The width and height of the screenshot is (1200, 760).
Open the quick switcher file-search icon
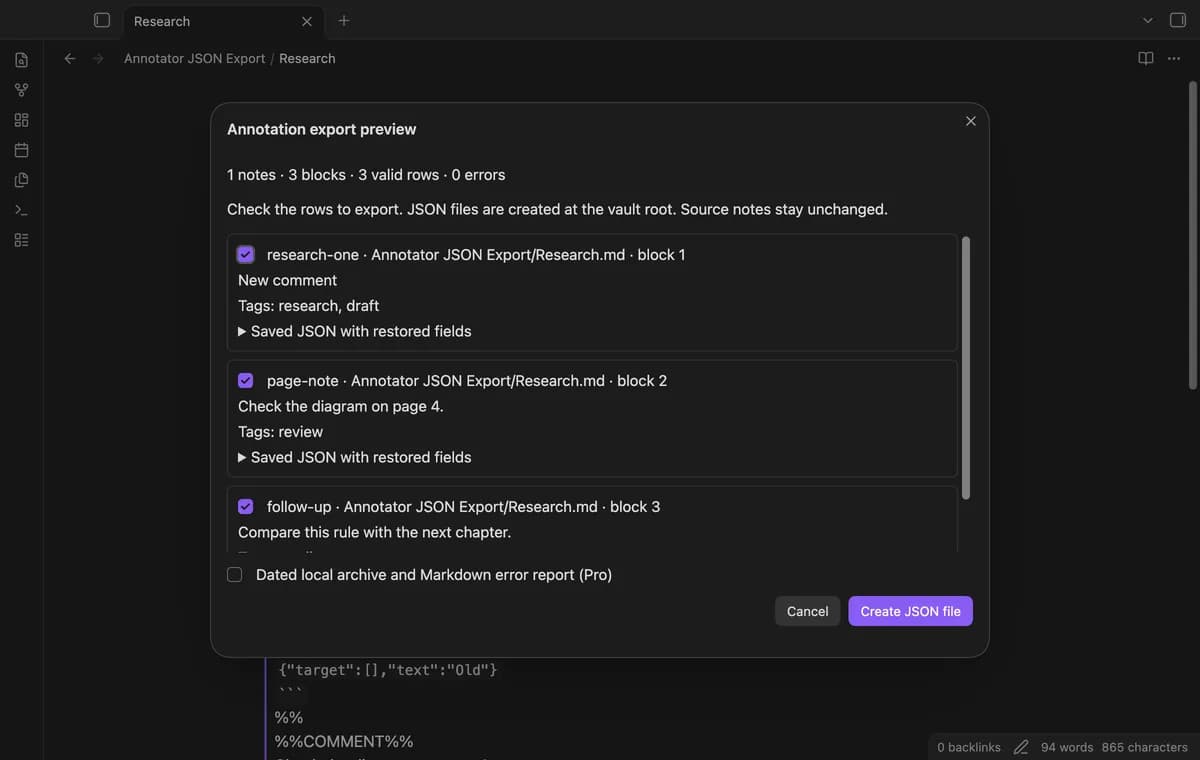click(21, 60)
